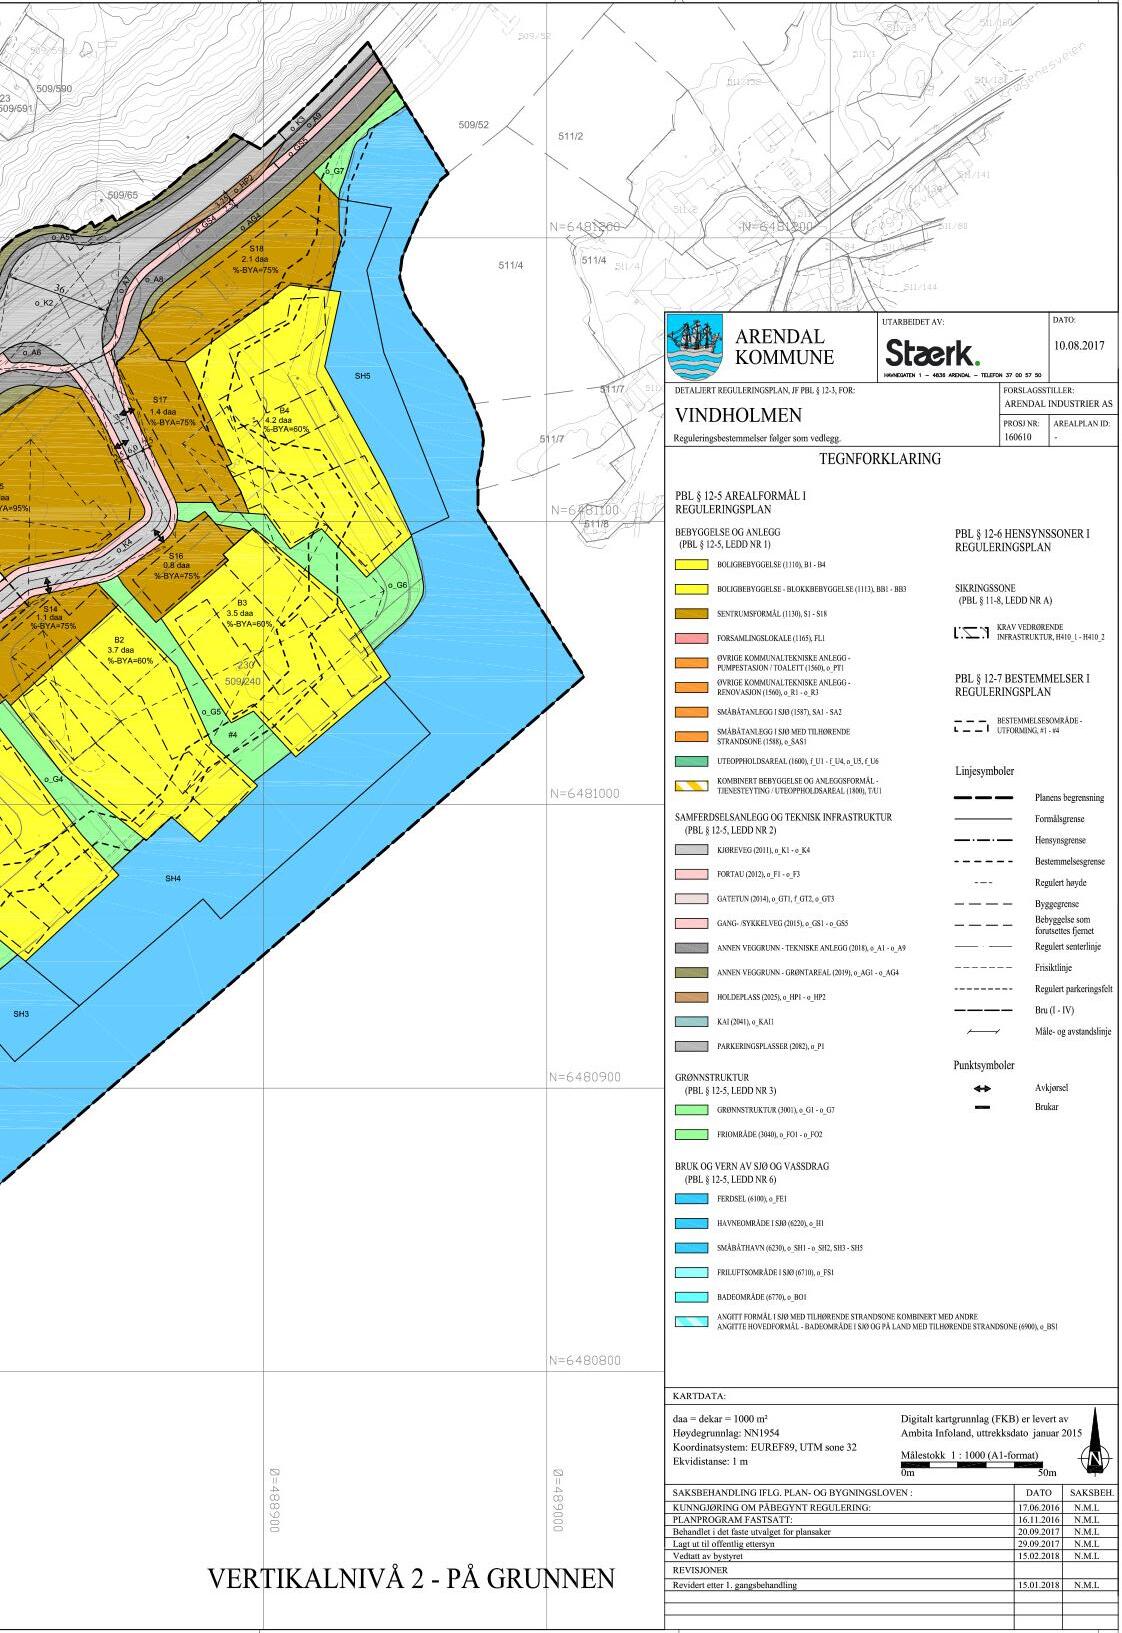Click the B4 4.2 daa zone label
Image resolution: width=1122 pixels, height=1633 pixels.
pos(285,420)
